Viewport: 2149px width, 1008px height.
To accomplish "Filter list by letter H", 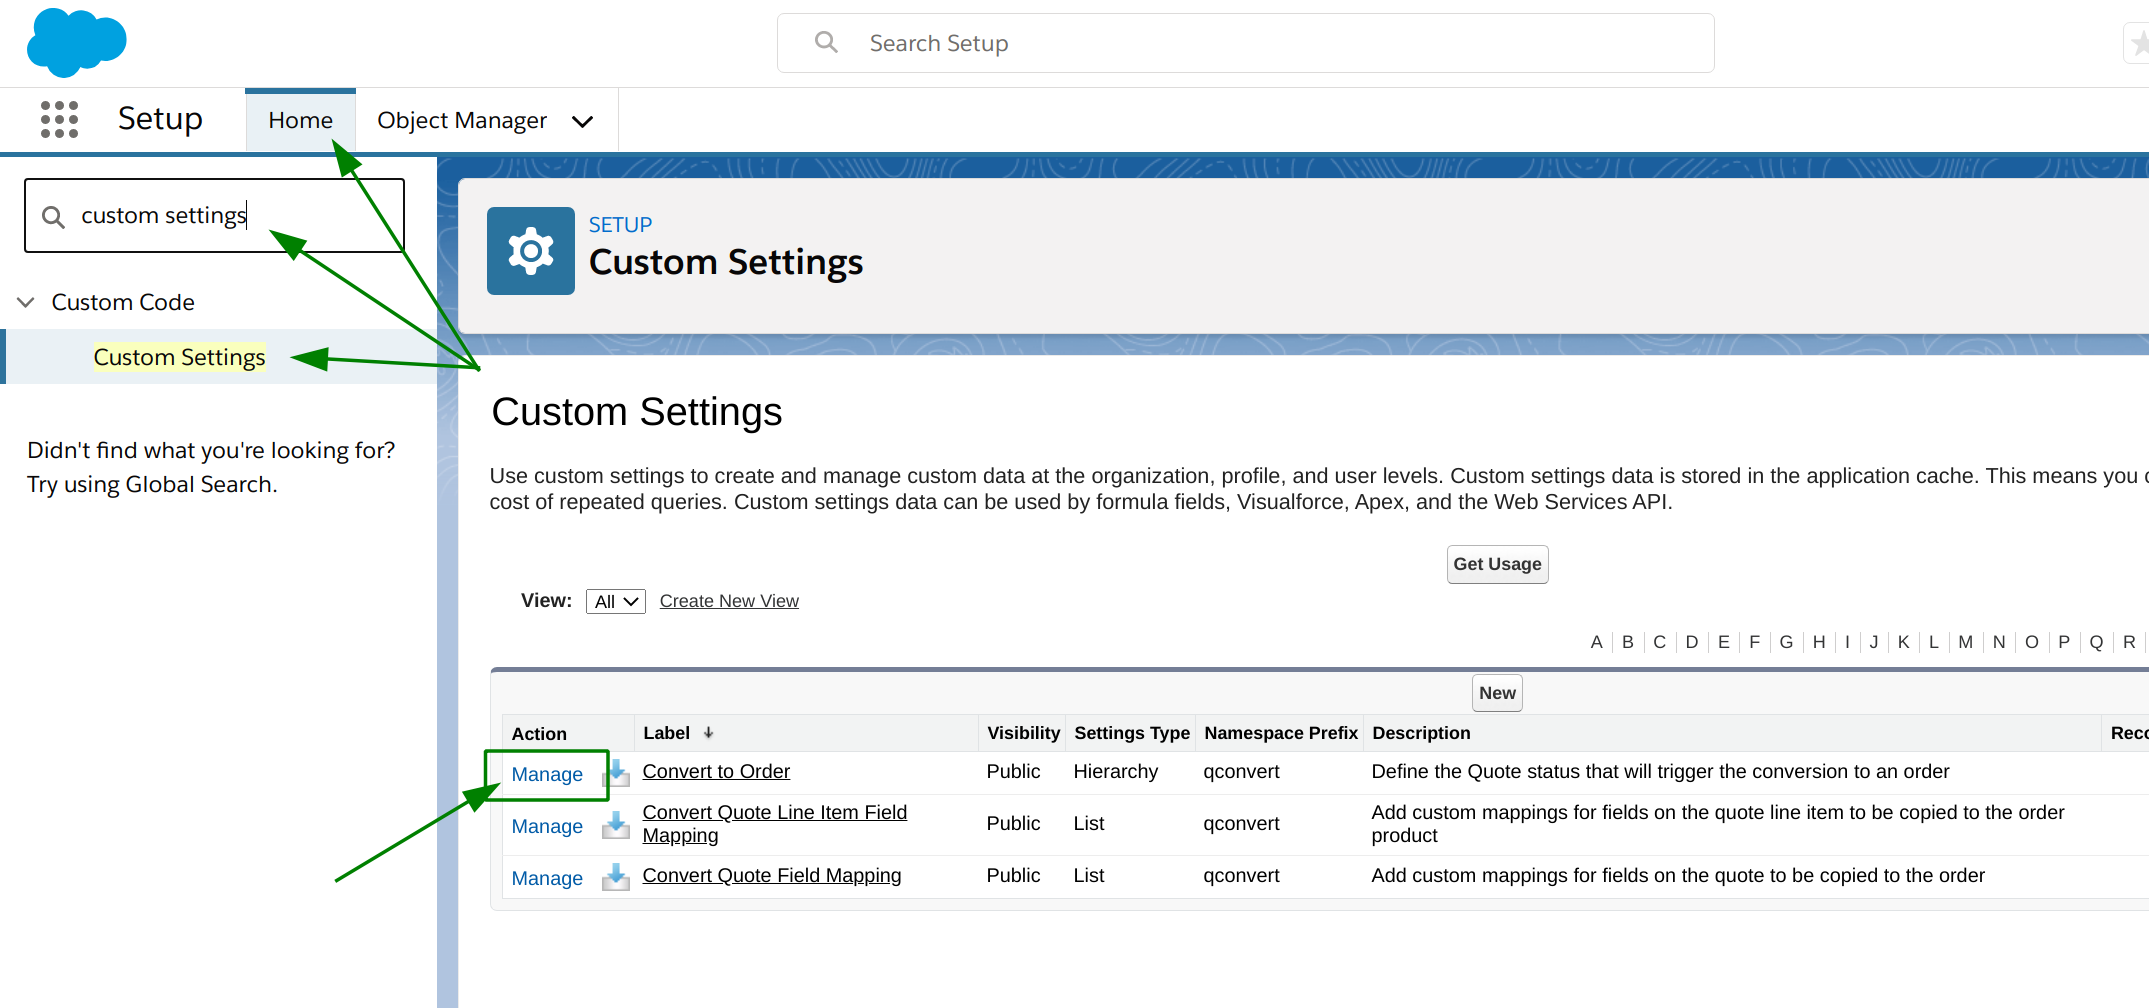I will [1819, 642].
